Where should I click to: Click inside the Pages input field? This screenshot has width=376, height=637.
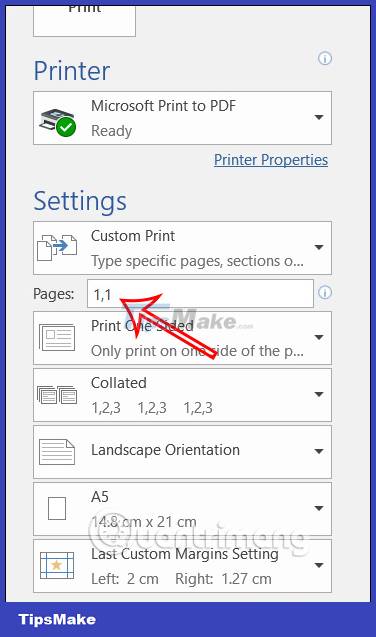point(200,293)
